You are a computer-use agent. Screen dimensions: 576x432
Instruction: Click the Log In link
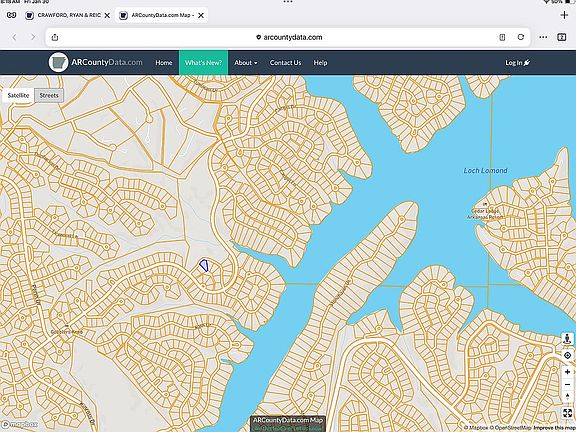(518, 63)
